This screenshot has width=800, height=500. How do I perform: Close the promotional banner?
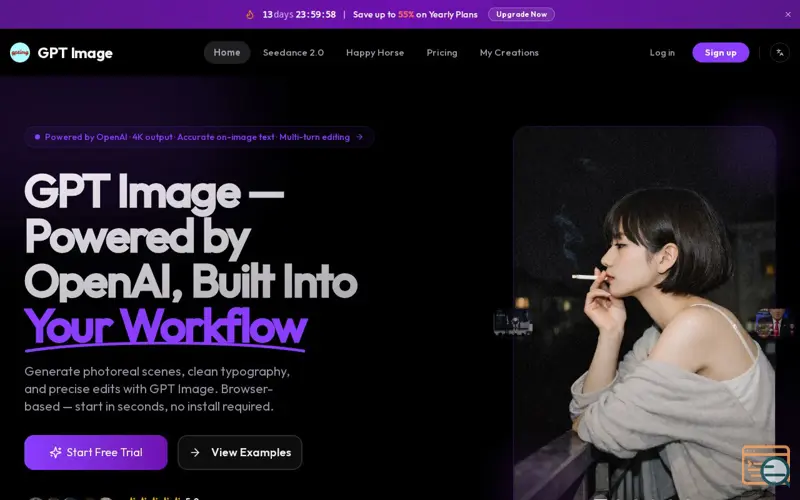click(788, 14)
